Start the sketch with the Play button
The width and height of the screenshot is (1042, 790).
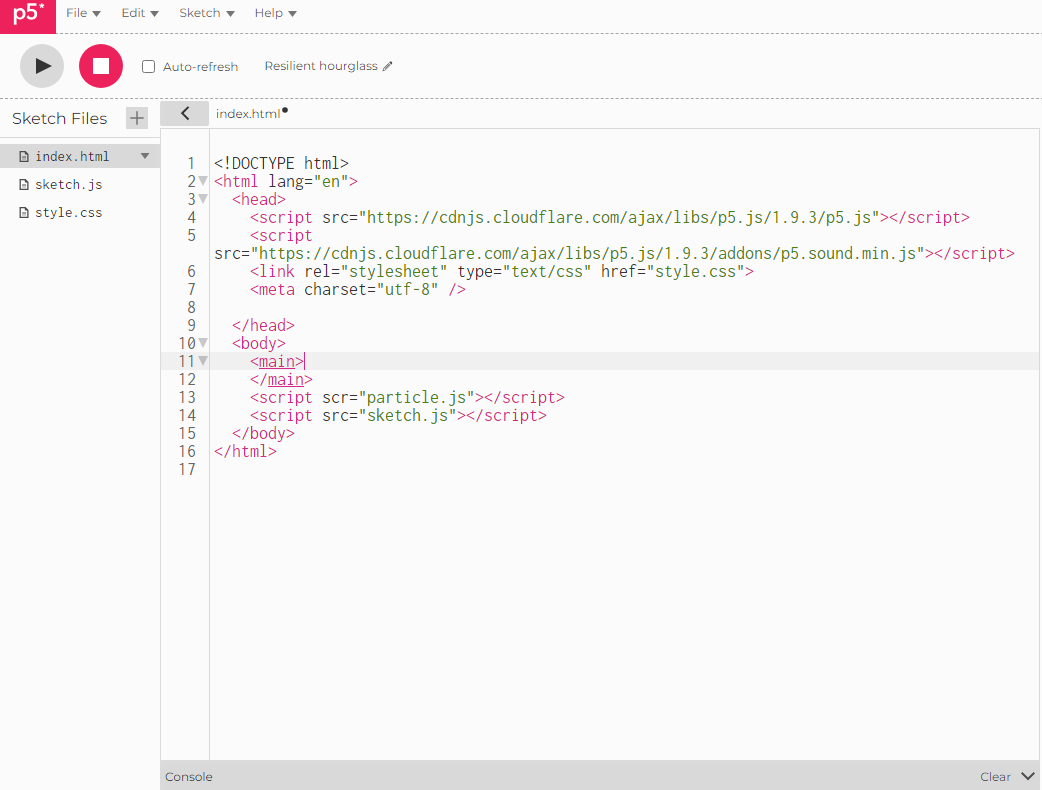(x=42, y=66)
